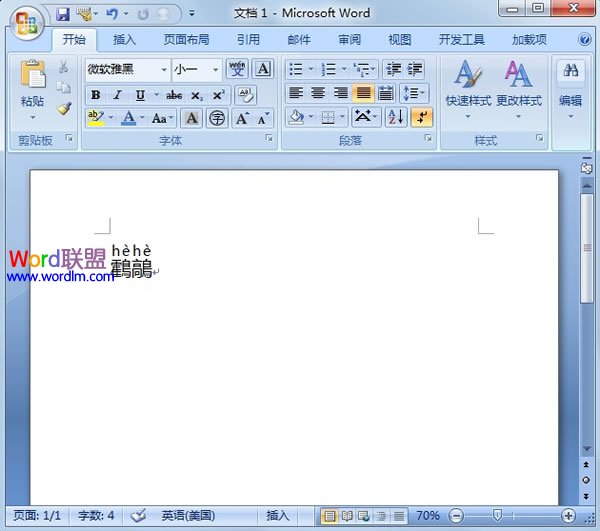
Task: Toggle justified alignment button
Action: click(363, 93)
